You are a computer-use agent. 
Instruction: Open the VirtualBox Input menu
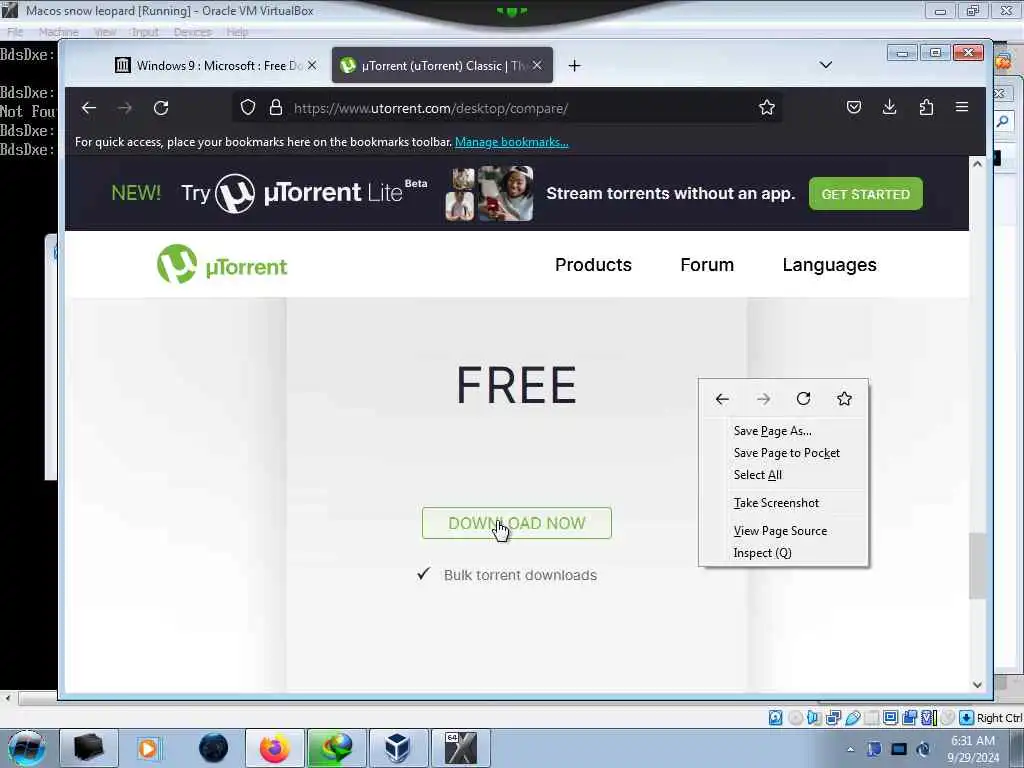[x=145, y=32]
